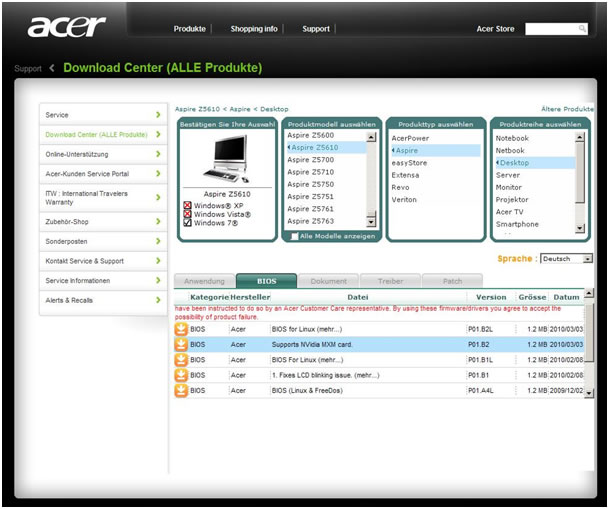Switch to the Anwendung tab
Screen dimensions: 609x509
tap(204, 281)
